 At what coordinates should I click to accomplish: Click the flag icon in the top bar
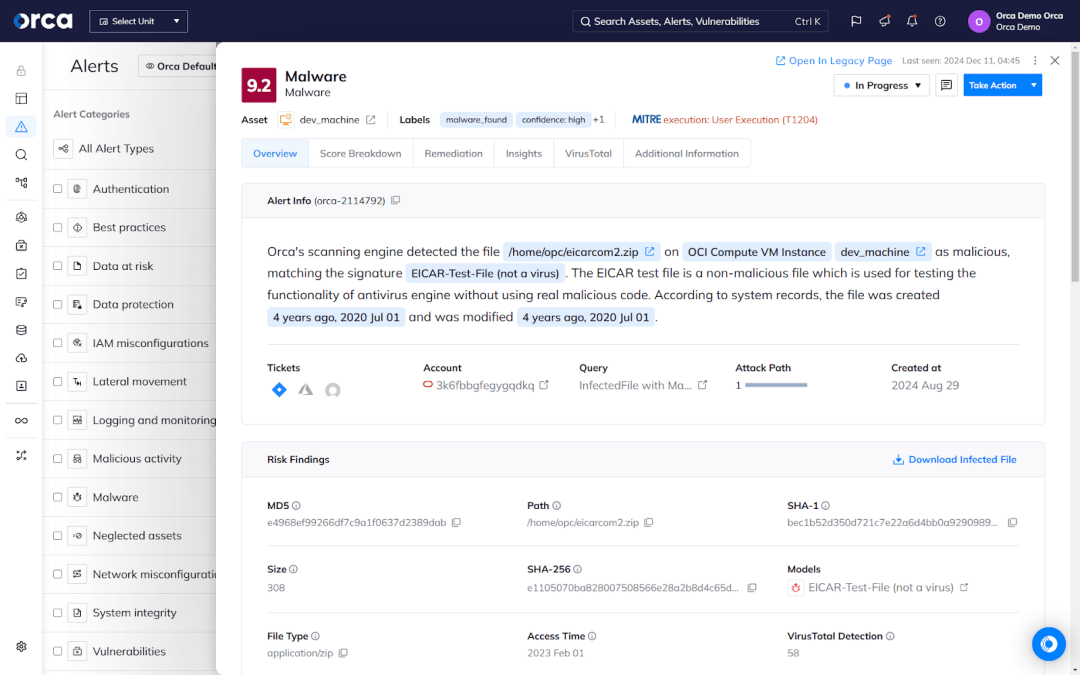click(856, 21)
